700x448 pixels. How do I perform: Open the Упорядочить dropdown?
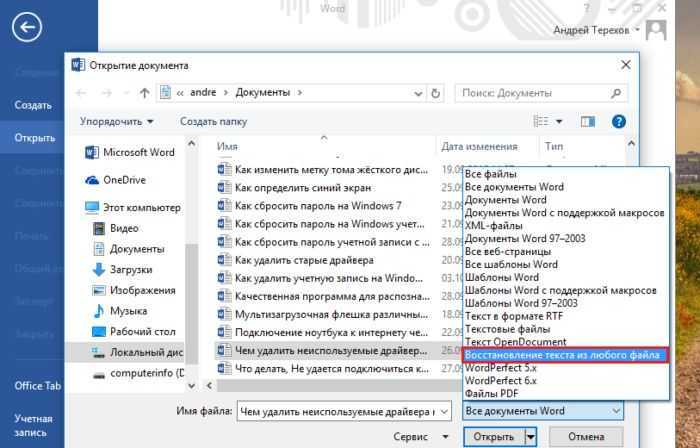point(117,121)
